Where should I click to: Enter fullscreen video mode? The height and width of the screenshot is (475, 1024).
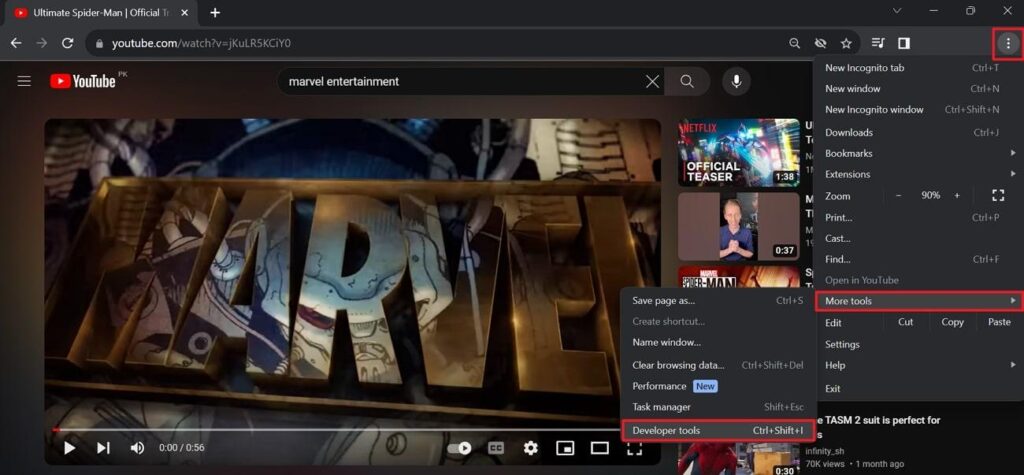(x=634, y=448)
